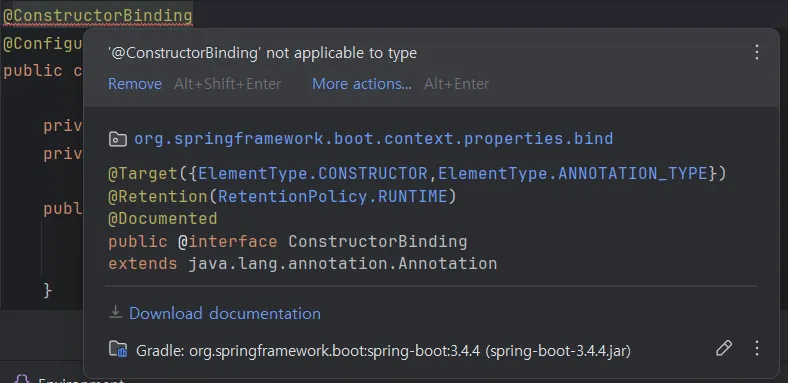This screenshot has height=383, width=788.
Task: Click the Gradle spring-boot-3.4.4.jar source text
Action: click(383, 351)
